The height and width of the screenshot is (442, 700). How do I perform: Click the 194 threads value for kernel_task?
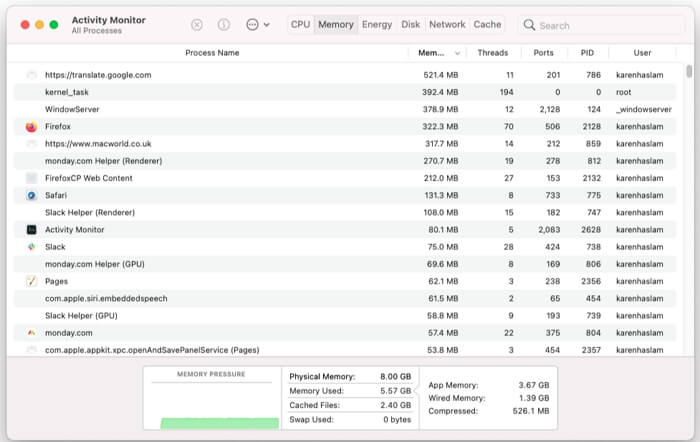pyautogui.click(x=506, y=92)
